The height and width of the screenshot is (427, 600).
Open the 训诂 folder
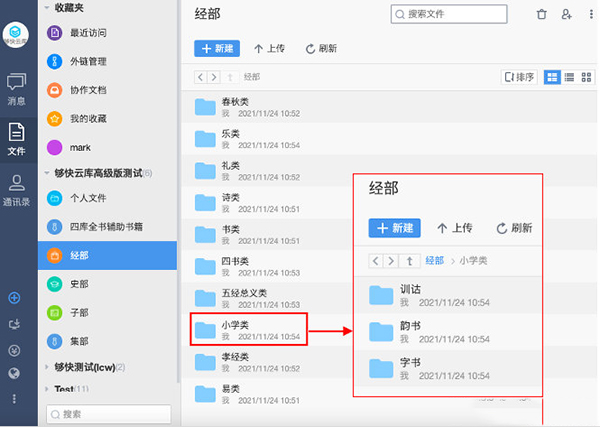[x=448, y=296]
